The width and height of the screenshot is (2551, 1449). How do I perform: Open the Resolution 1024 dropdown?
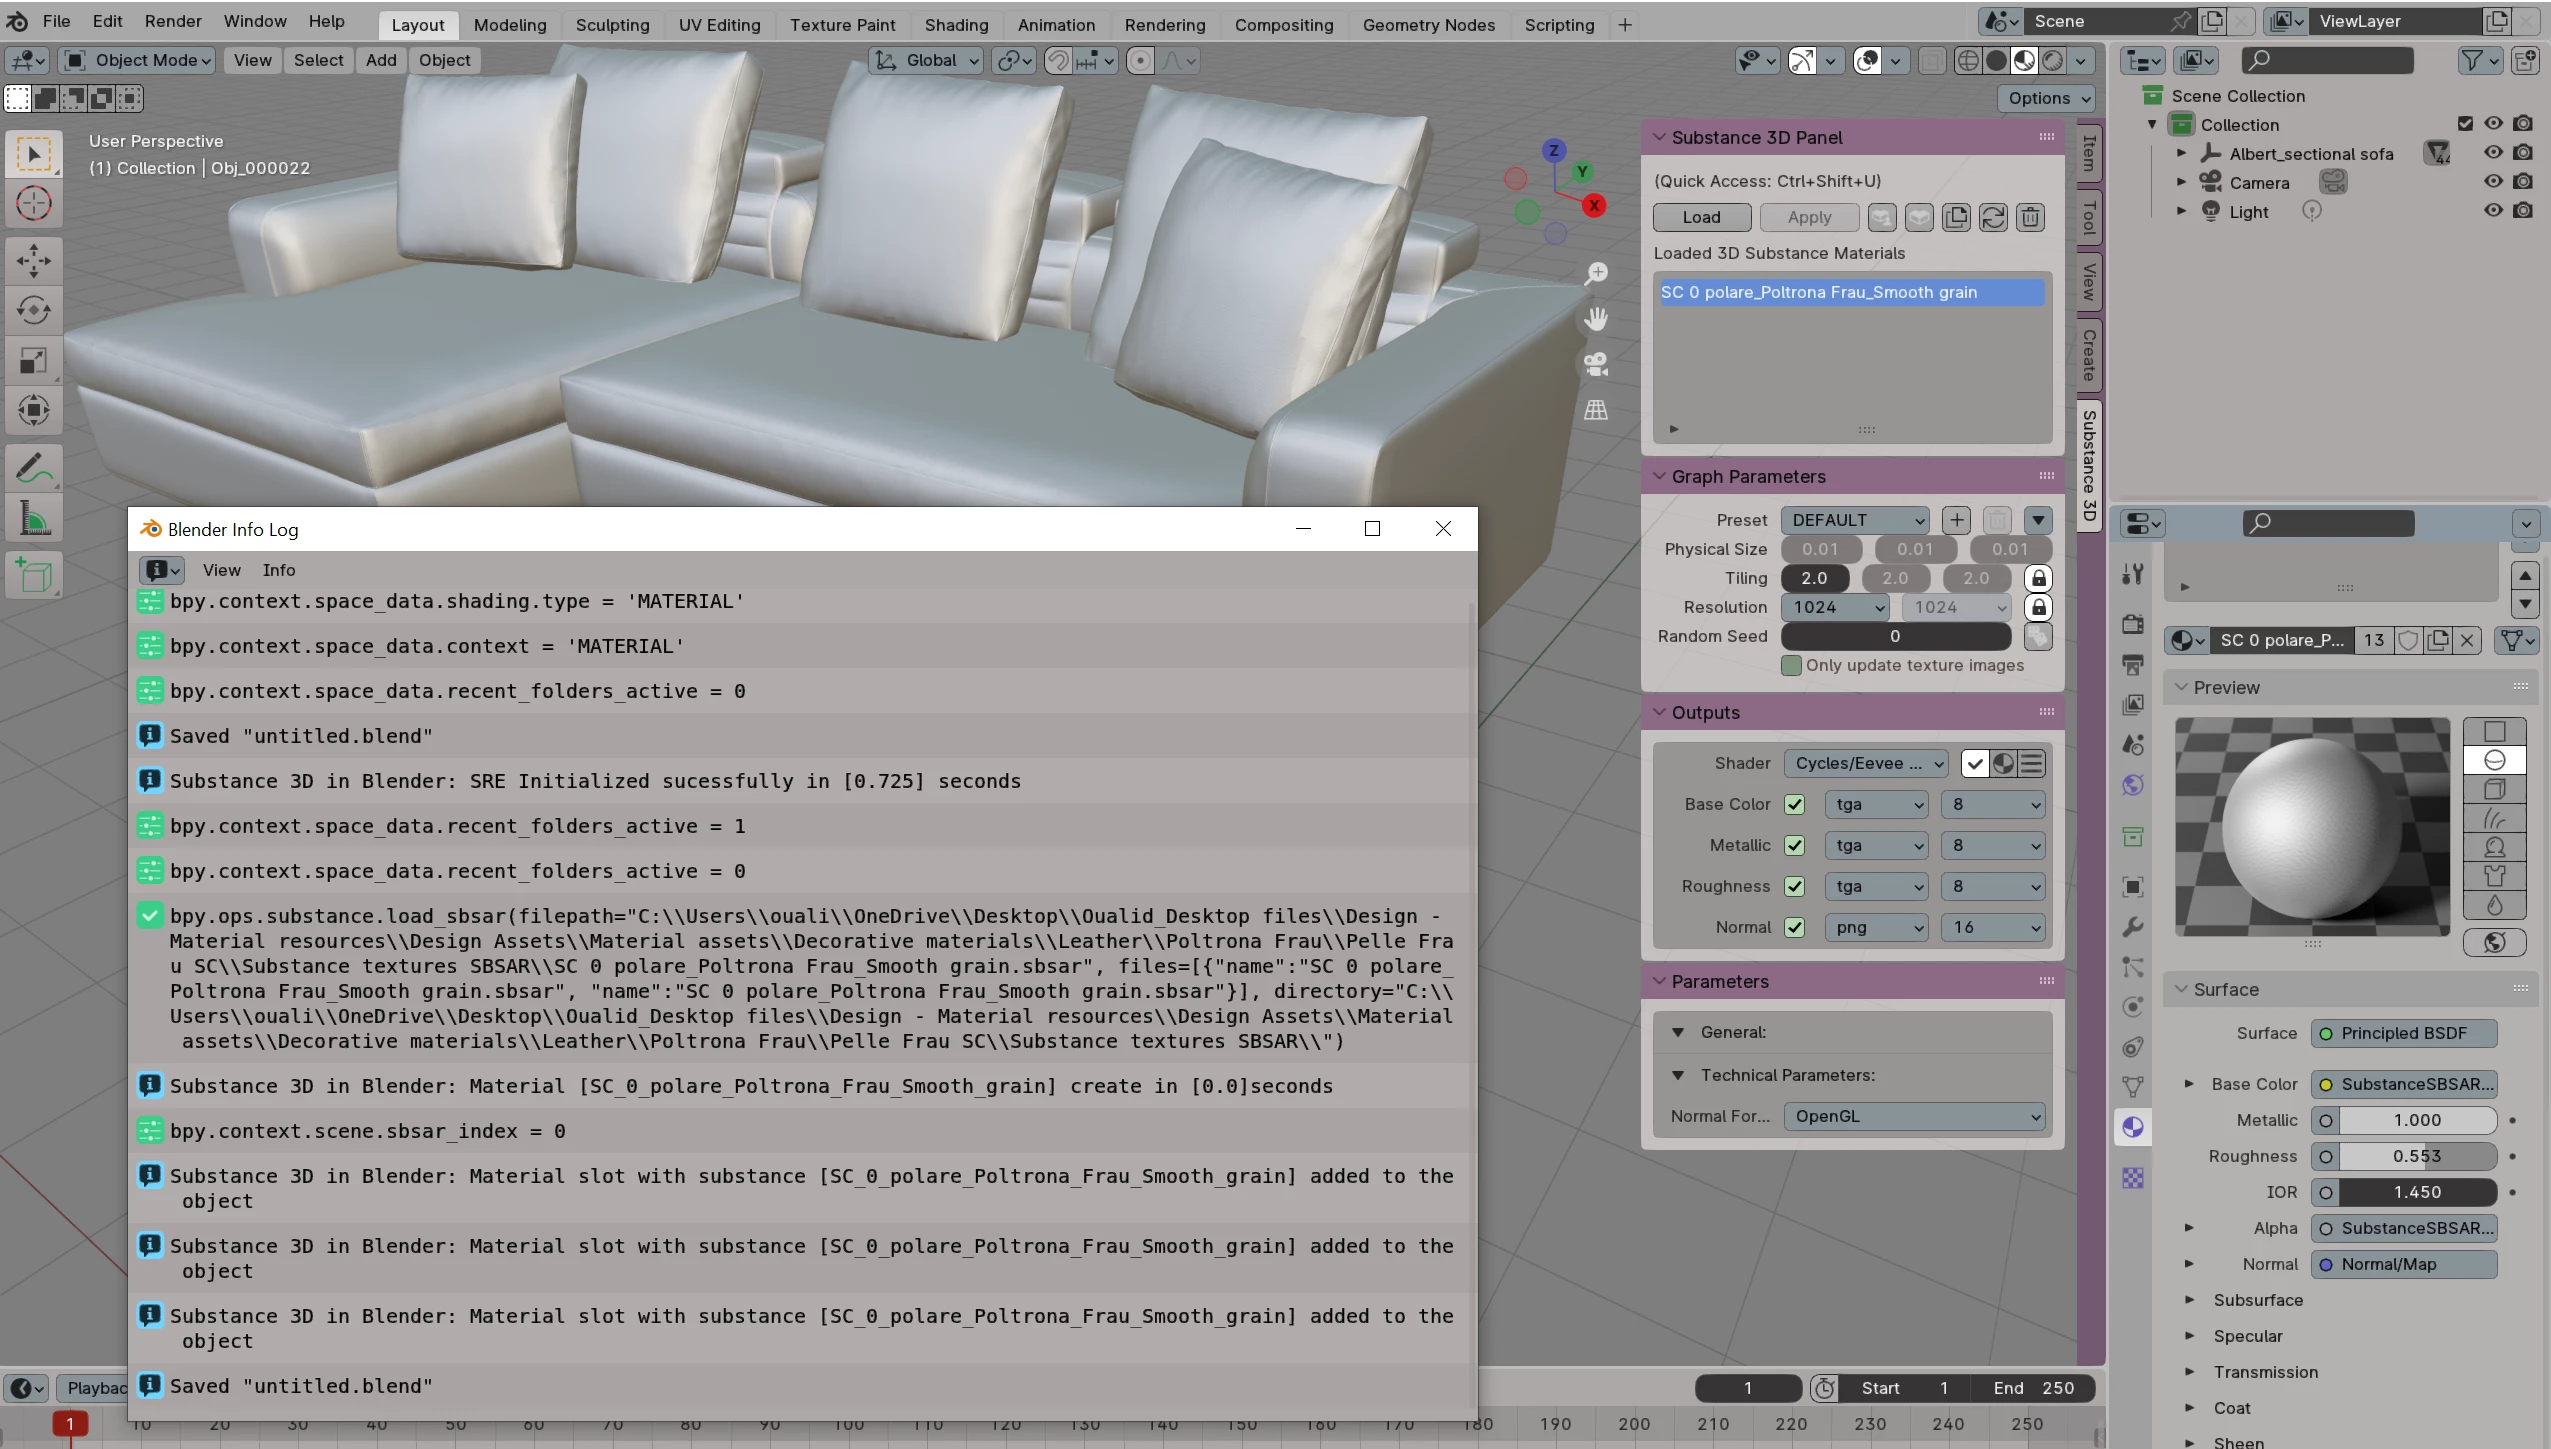[1836, 607]
